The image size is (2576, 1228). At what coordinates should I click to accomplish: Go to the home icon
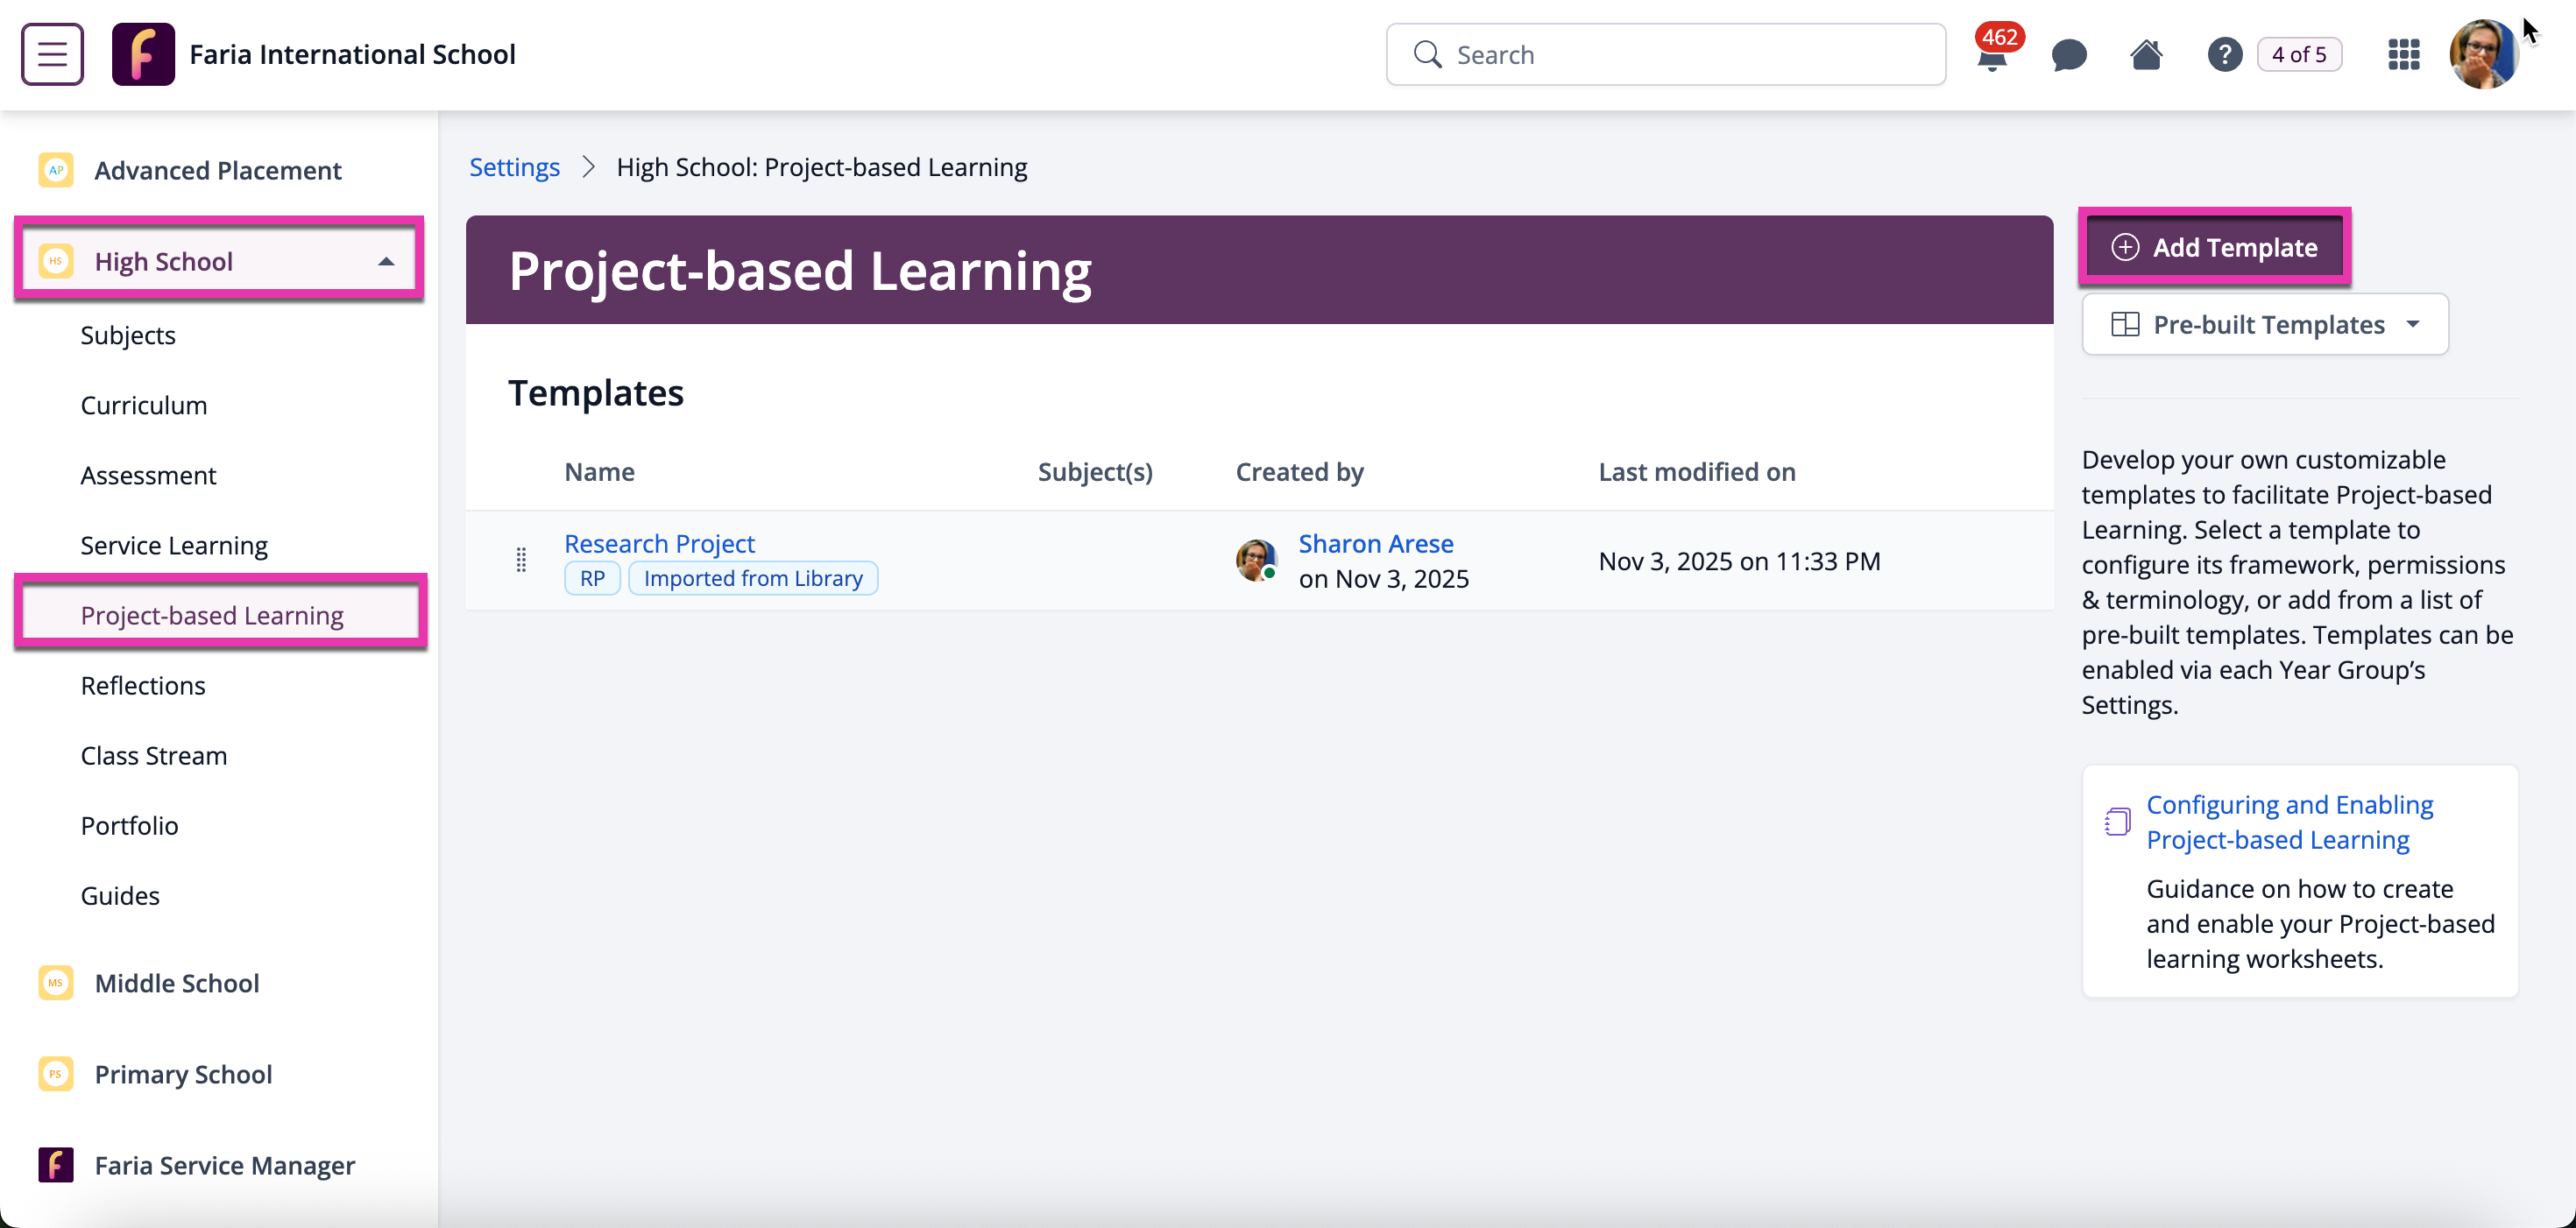[2146, 54]
